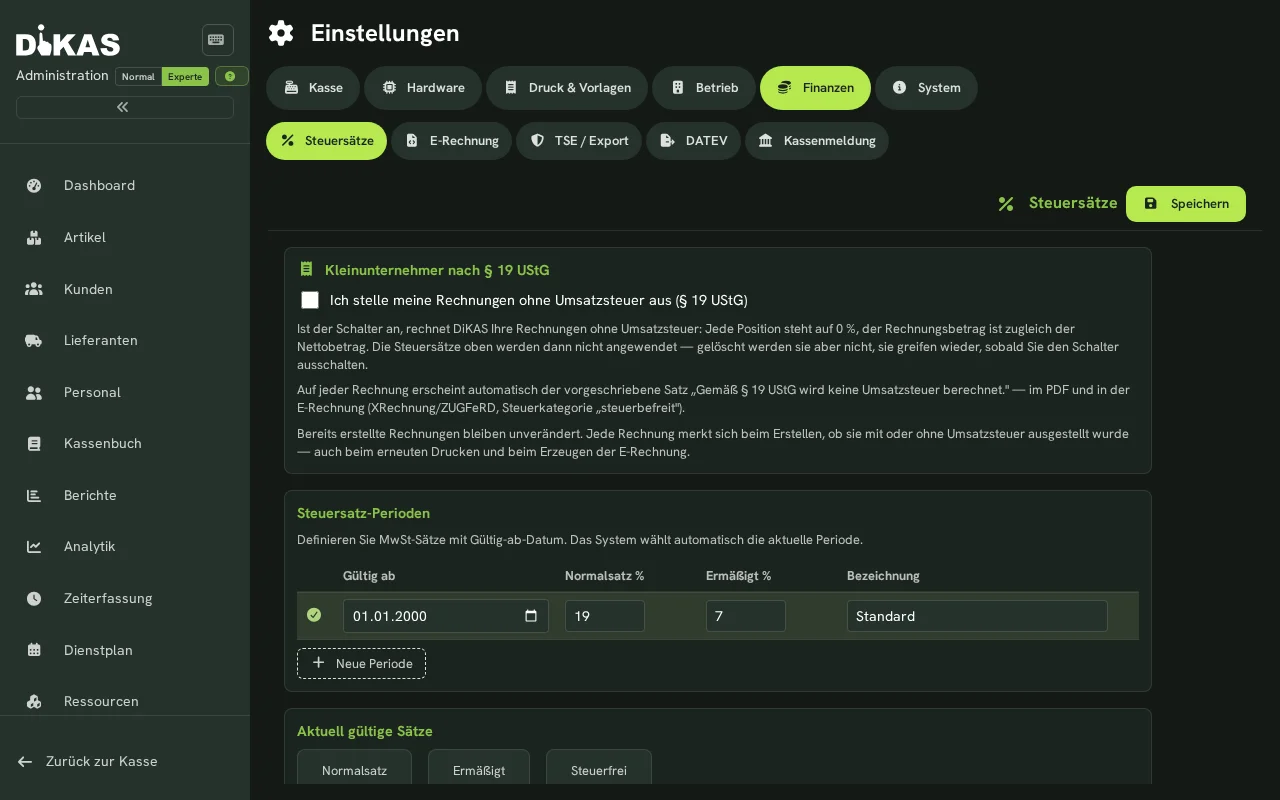1280x800 pixels.
Task: Click the green question mark help button
Action: (x=231, y=76)
